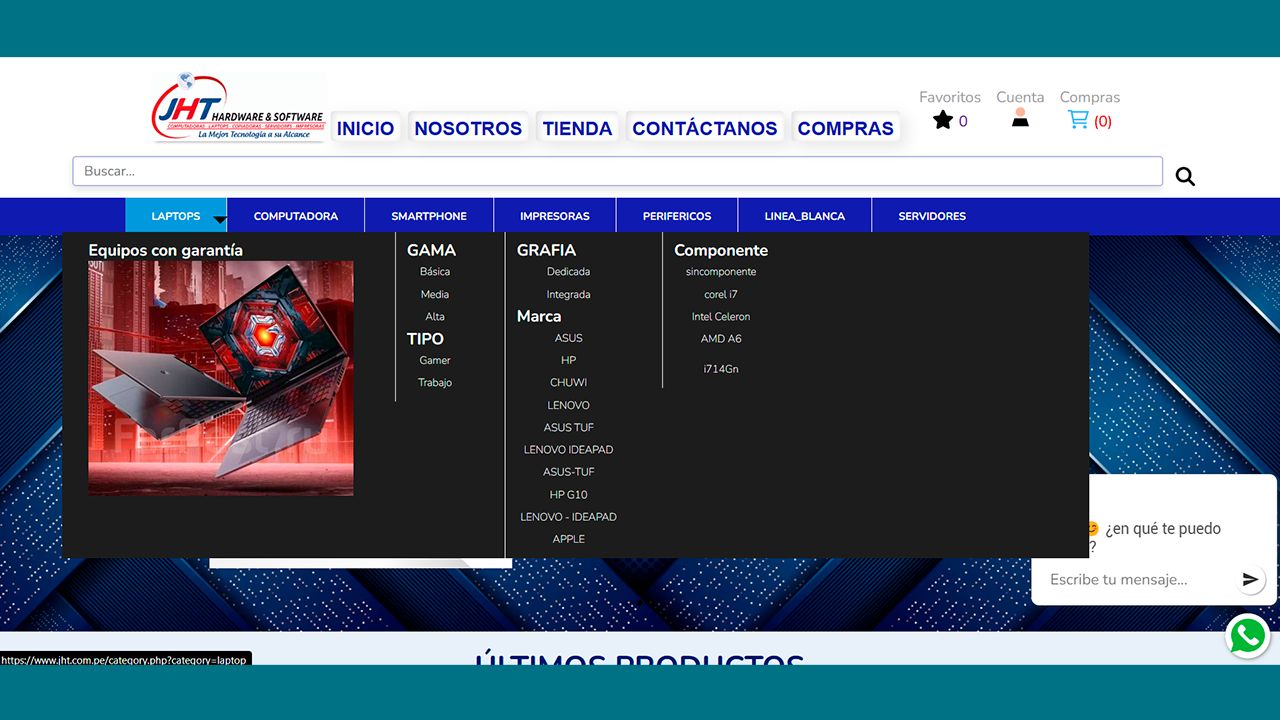
Task: Open WhatsApp chat button
Action: coord(1248,636)
